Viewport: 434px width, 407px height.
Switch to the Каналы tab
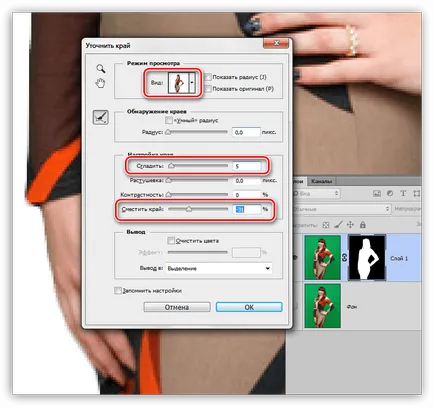coord(321,181)
